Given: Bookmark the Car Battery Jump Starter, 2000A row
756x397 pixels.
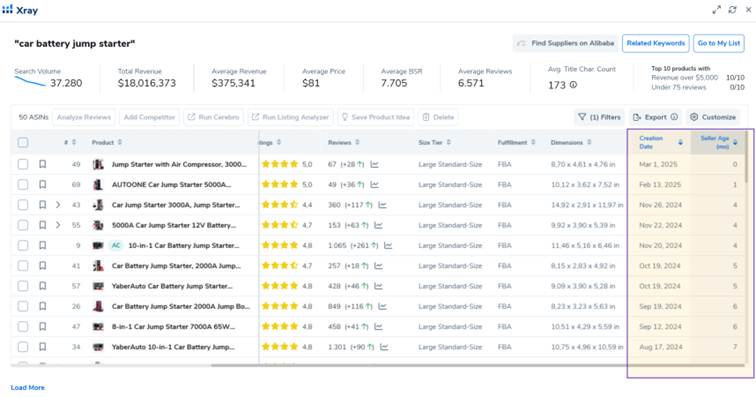Looking at the screenshot, I should click(42, 266).
